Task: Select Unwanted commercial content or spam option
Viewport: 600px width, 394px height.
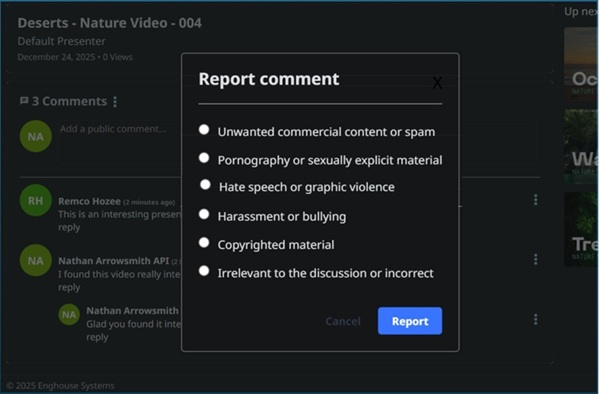Action: click(x=204, y=130)
